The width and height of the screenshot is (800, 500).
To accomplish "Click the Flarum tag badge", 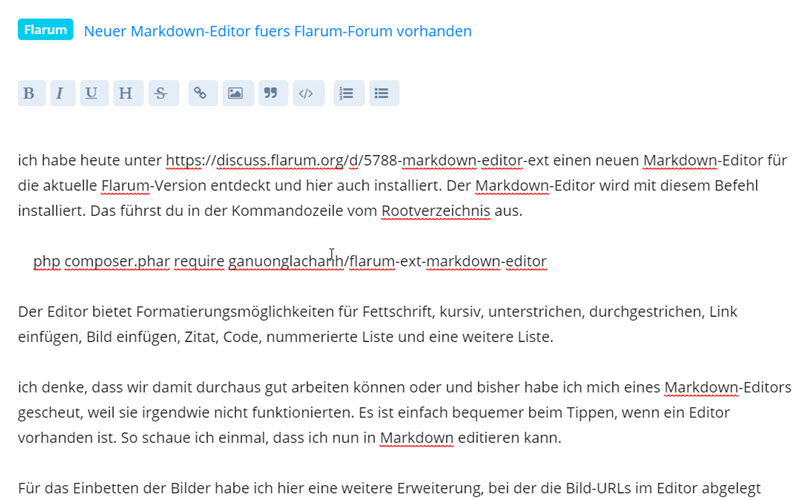I will (x=45, y=30).
